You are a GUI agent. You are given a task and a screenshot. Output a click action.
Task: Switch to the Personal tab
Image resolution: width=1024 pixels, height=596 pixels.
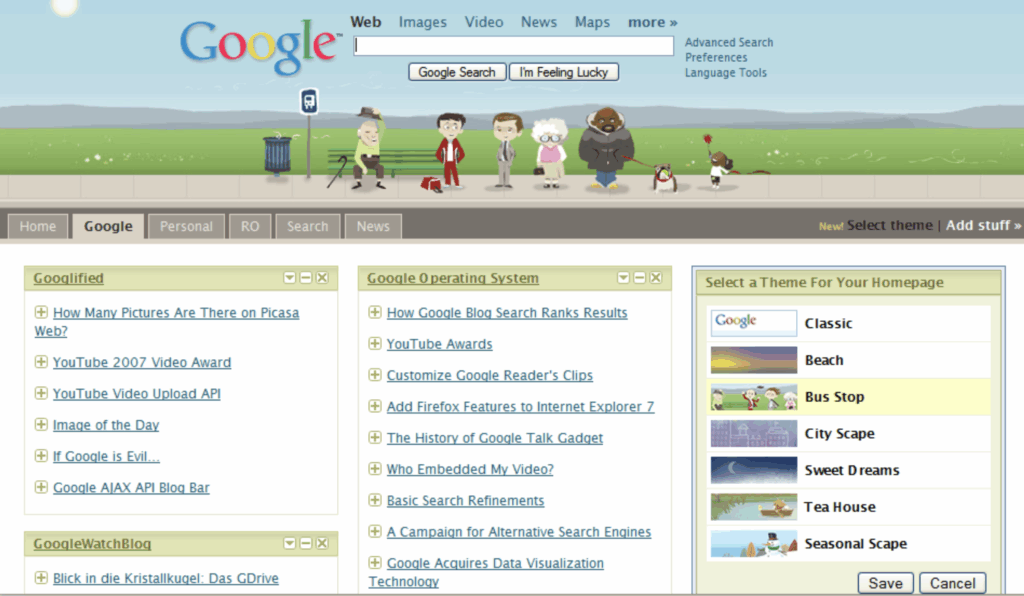[185, 226]
